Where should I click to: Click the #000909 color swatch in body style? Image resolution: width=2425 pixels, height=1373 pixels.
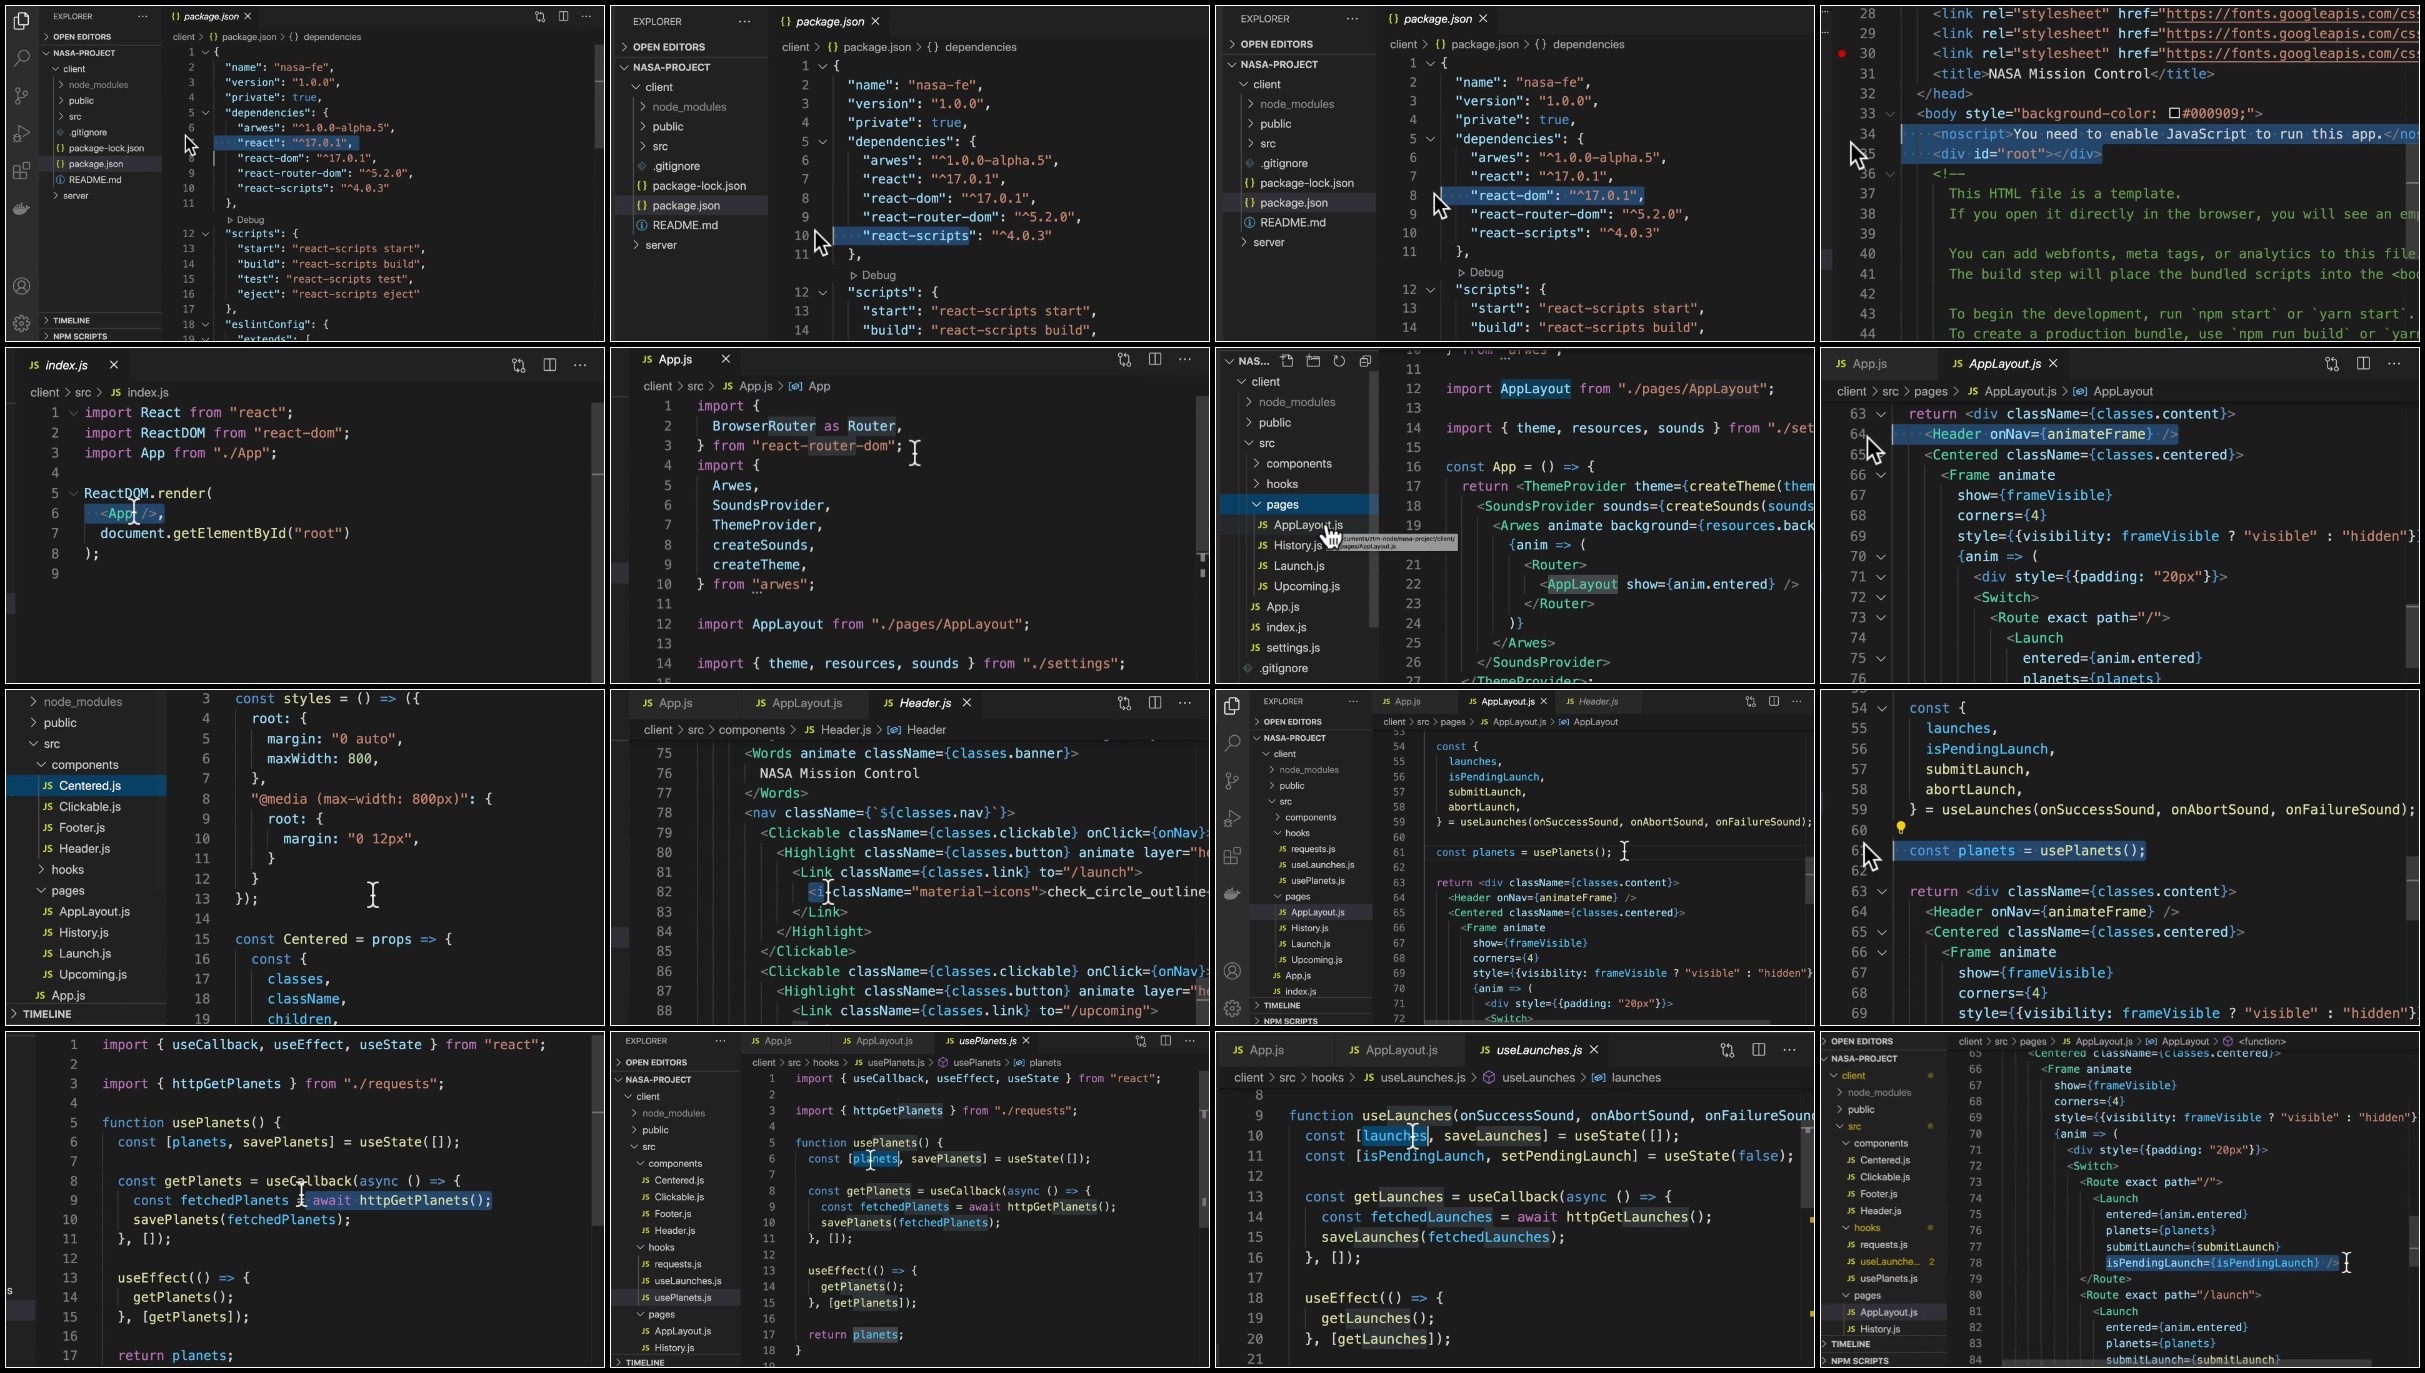click(2174, 114)
